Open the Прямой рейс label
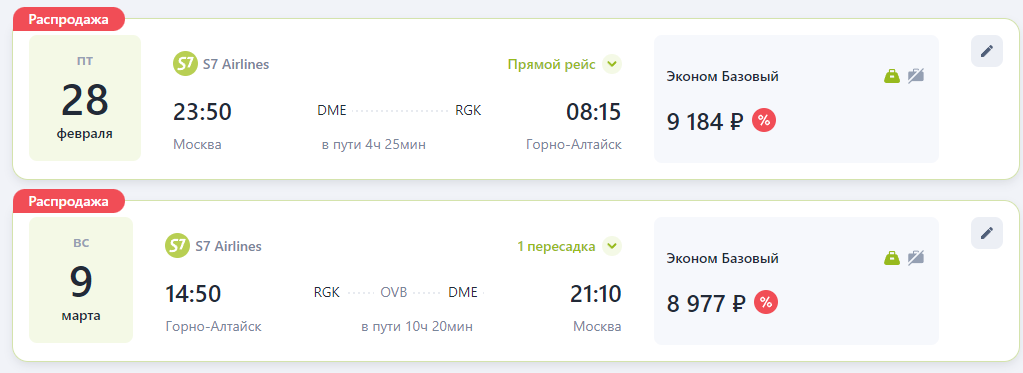Viewport: 1023px width, 373px height. point(551,65)
